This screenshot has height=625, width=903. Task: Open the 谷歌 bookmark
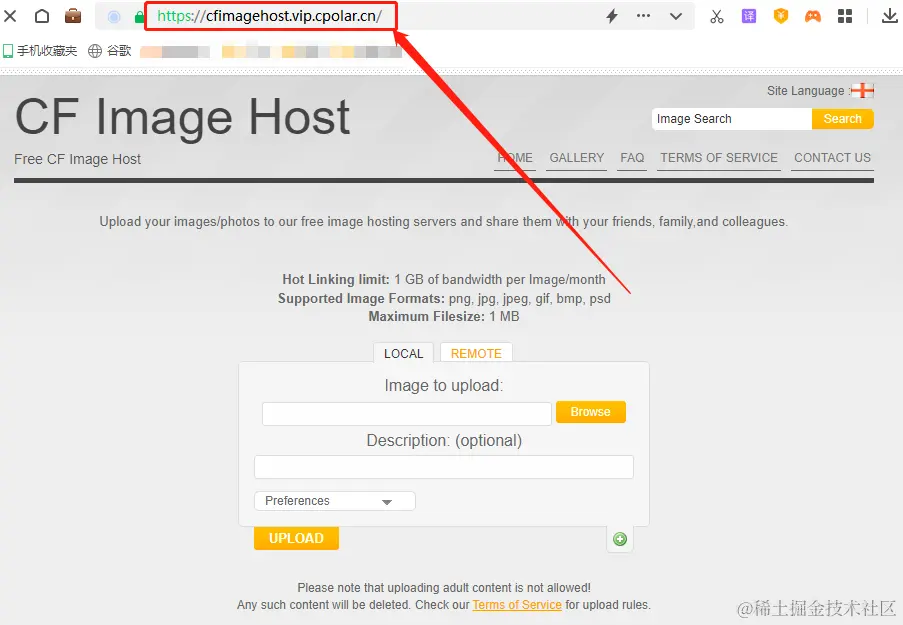[x=110, y=51]
